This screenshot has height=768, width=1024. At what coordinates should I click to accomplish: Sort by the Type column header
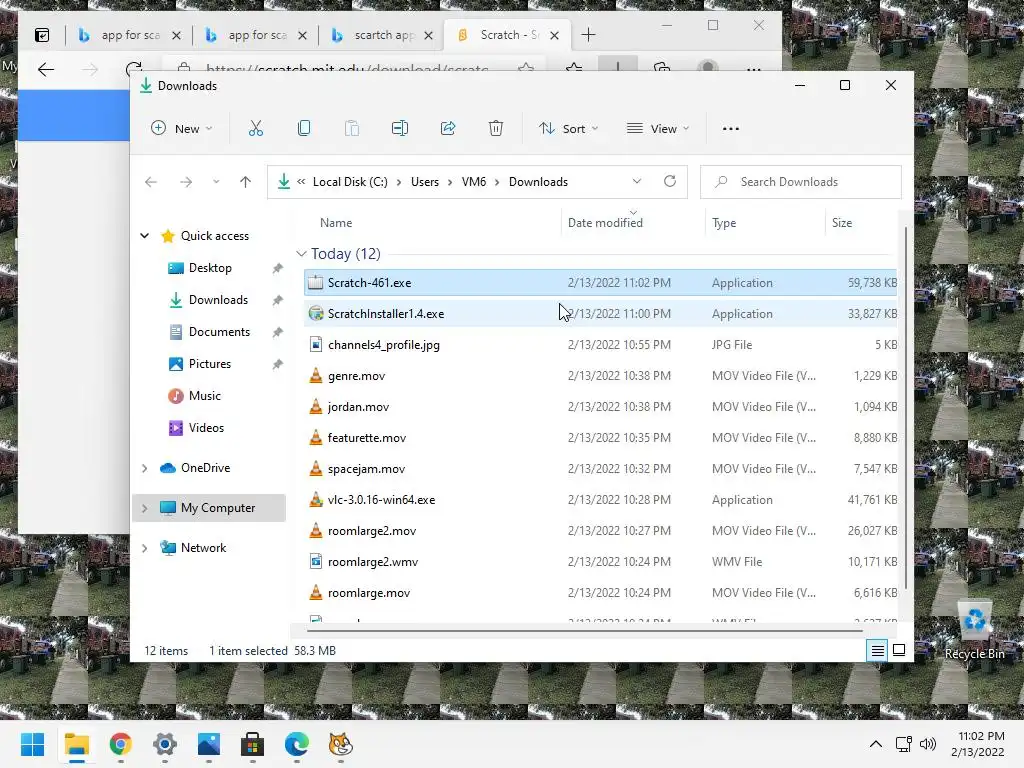724,223
